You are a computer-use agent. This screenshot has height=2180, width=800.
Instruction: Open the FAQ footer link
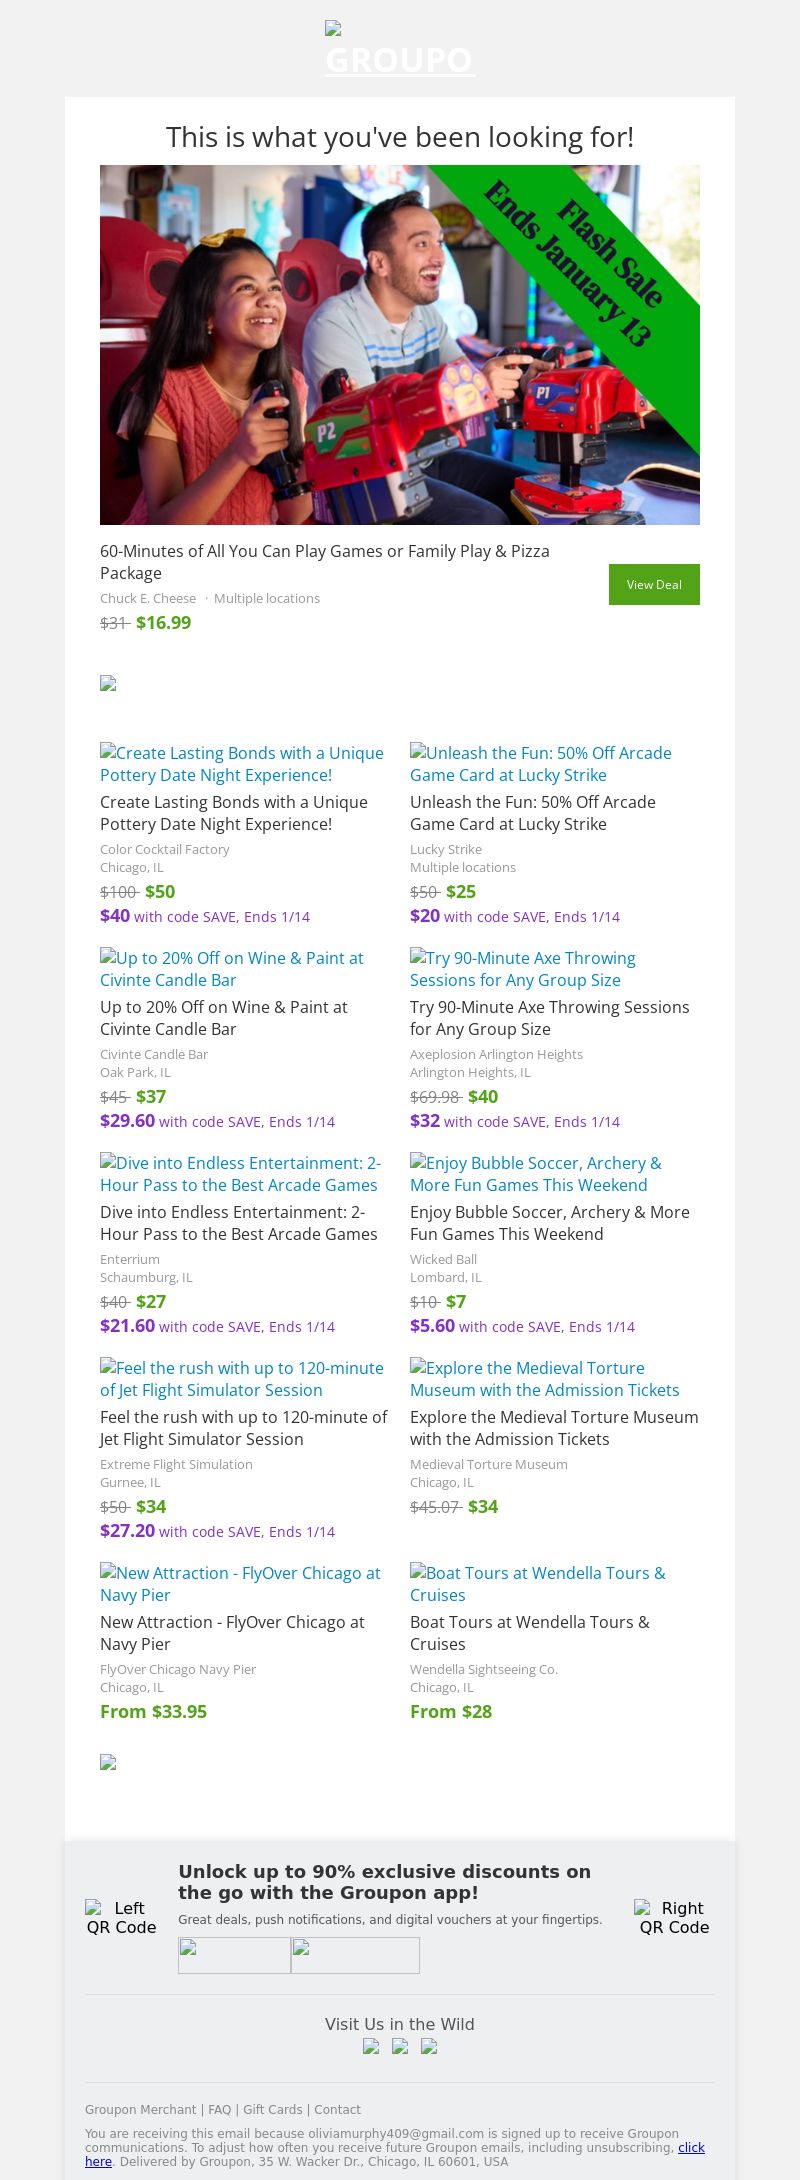[219, 2110]
